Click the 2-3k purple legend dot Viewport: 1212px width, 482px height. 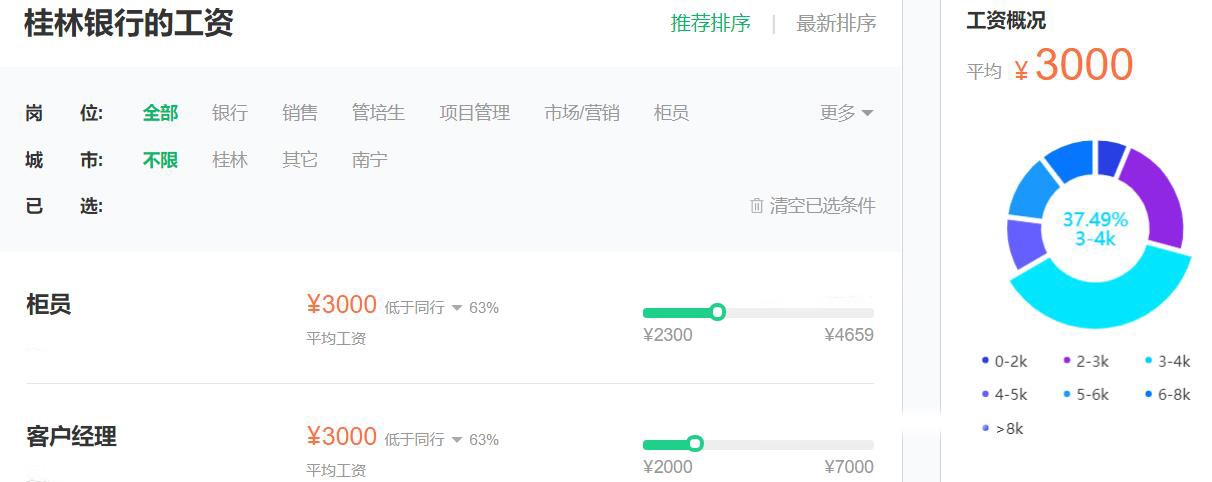tap(1067, 361)
